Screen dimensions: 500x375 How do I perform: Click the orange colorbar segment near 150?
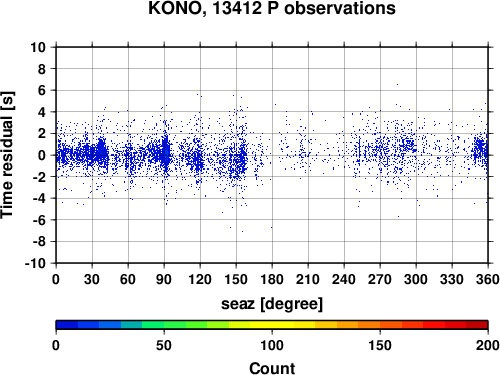pos(380,325)
